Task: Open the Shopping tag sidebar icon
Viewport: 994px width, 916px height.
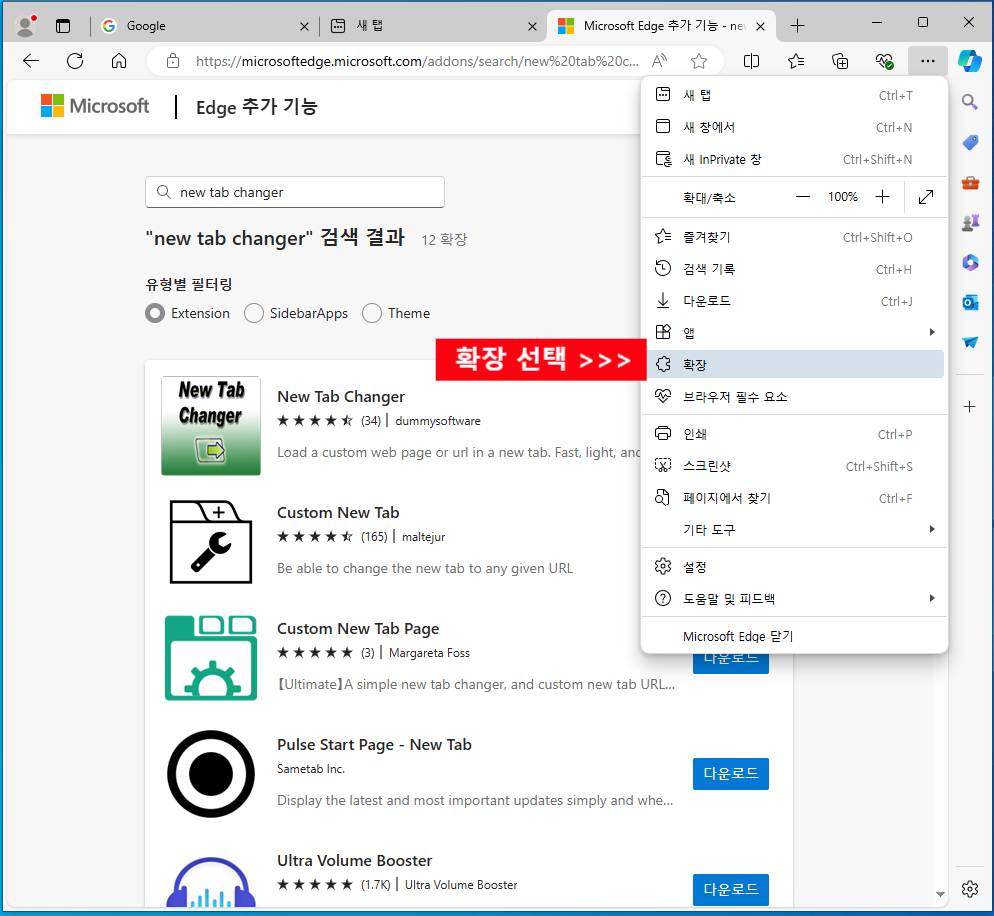Action: tap(969, 142)
